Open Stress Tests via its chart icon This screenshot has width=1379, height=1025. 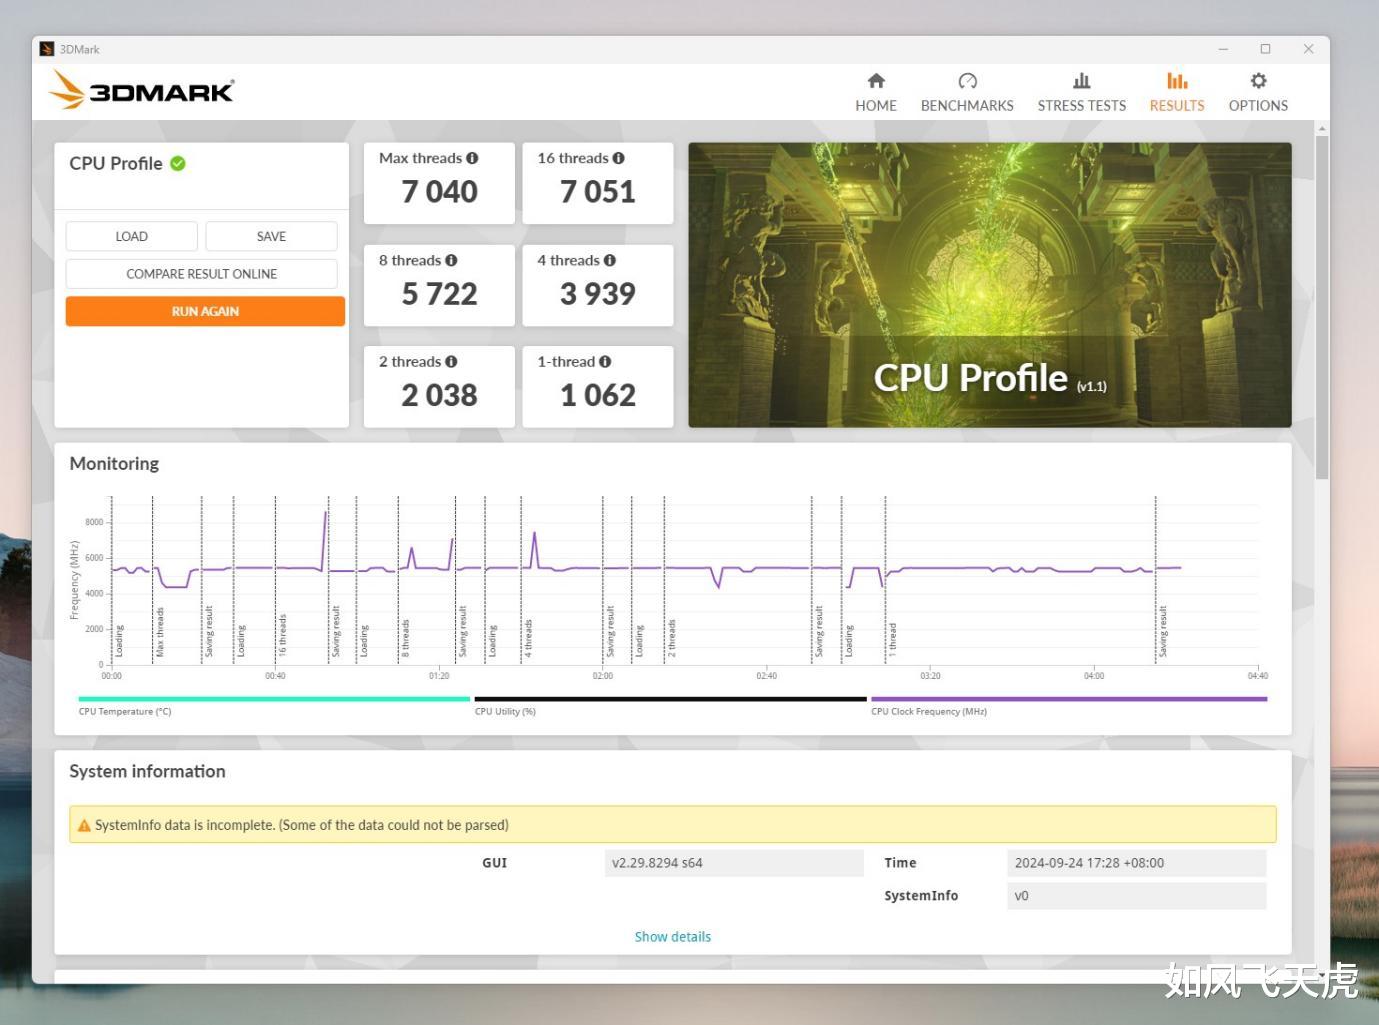(1081, 81)
